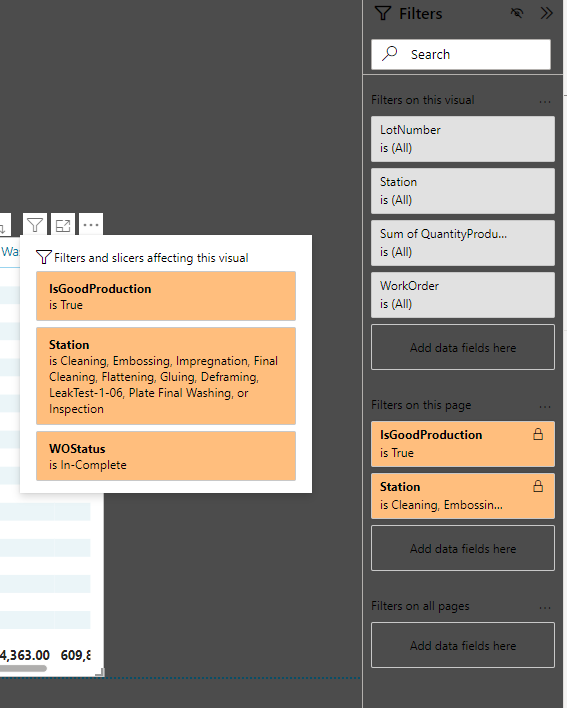The width and height of the screenshot is (567, 708).
Task: Click lock icon on IsGoodProduction filter
Action: click(538, 434)
